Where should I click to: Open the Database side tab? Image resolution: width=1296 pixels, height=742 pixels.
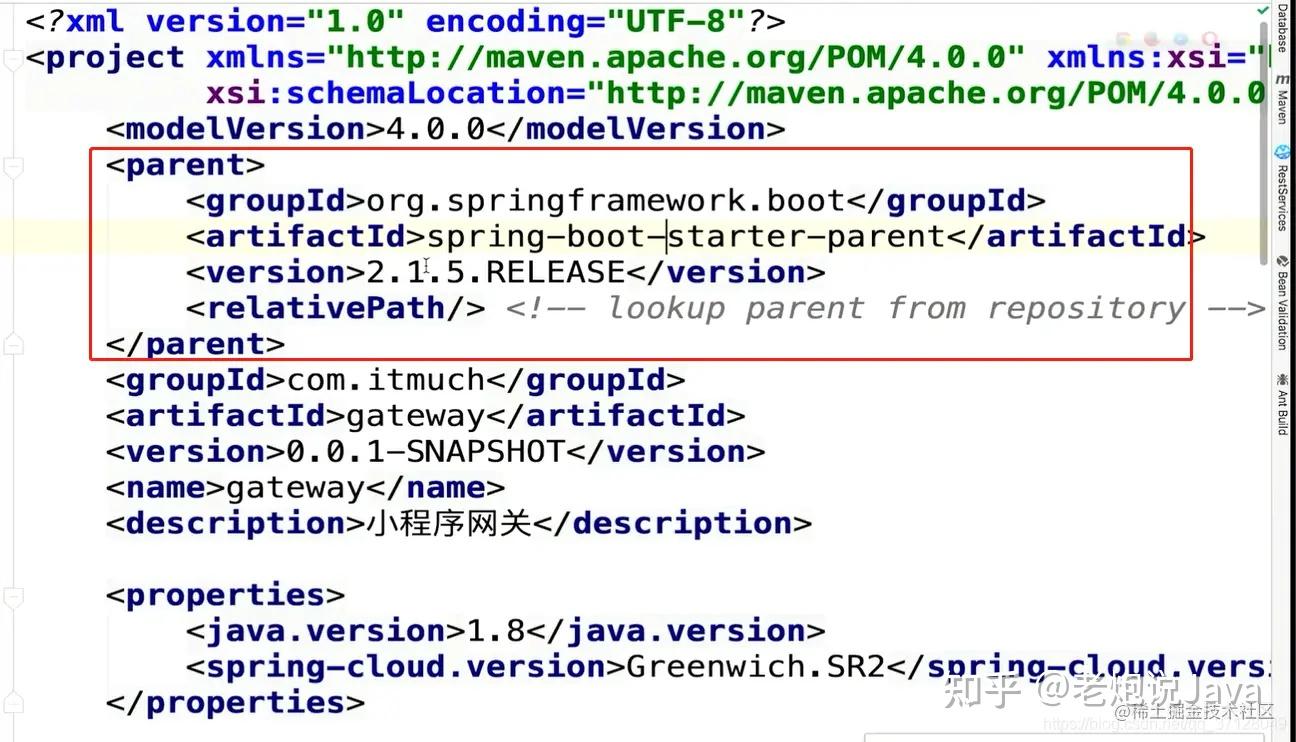[1282, 30]
